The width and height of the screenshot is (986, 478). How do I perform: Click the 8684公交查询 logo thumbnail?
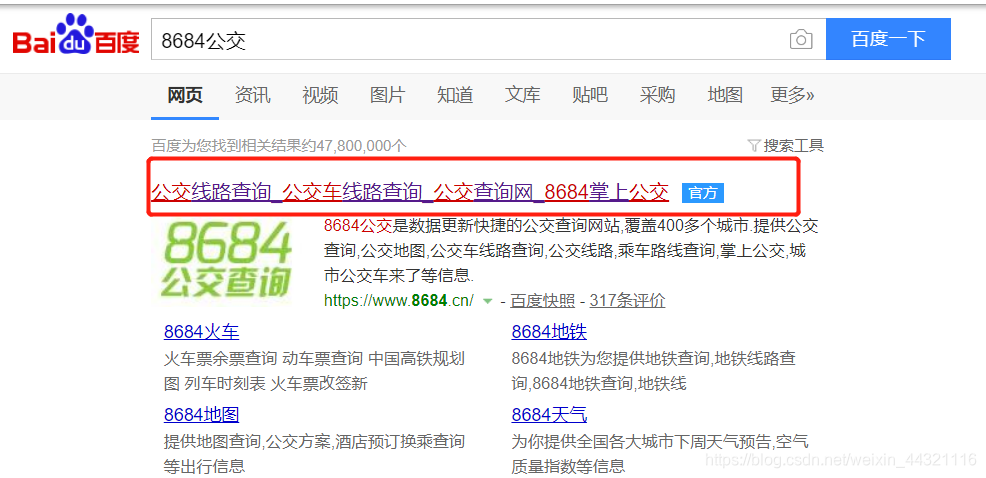(226, 260)
